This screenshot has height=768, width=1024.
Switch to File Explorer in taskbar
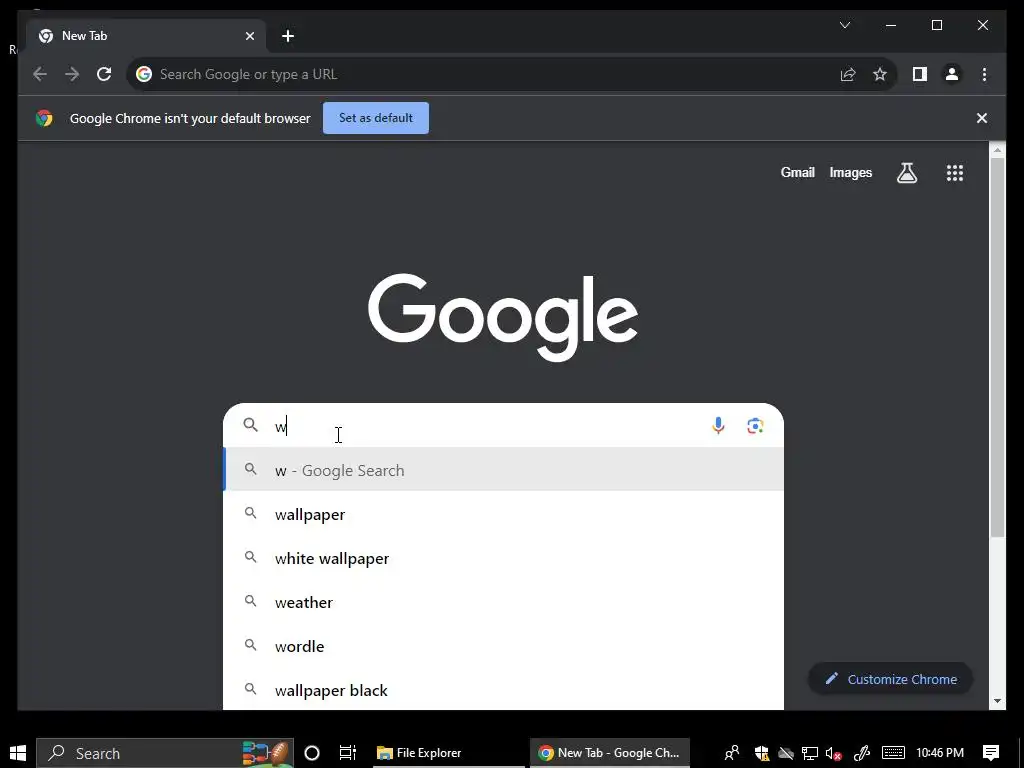447,753
